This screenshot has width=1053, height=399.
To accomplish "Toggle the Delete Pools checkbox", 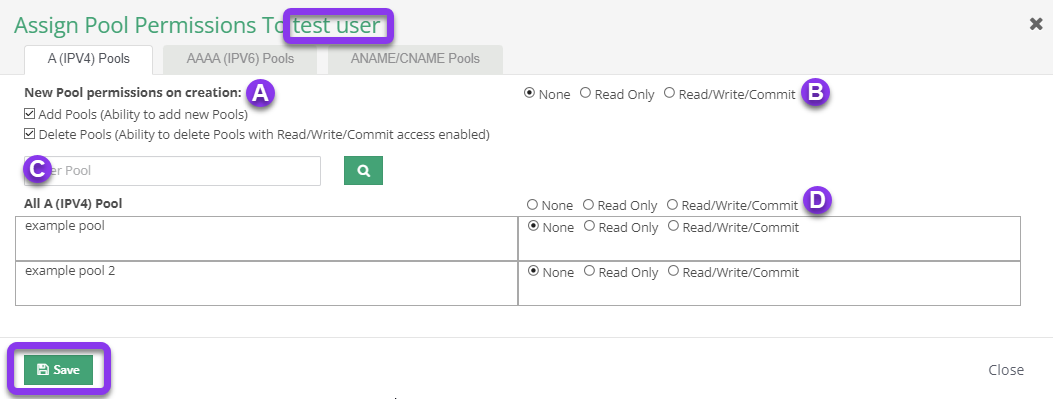I will [30, 134].
